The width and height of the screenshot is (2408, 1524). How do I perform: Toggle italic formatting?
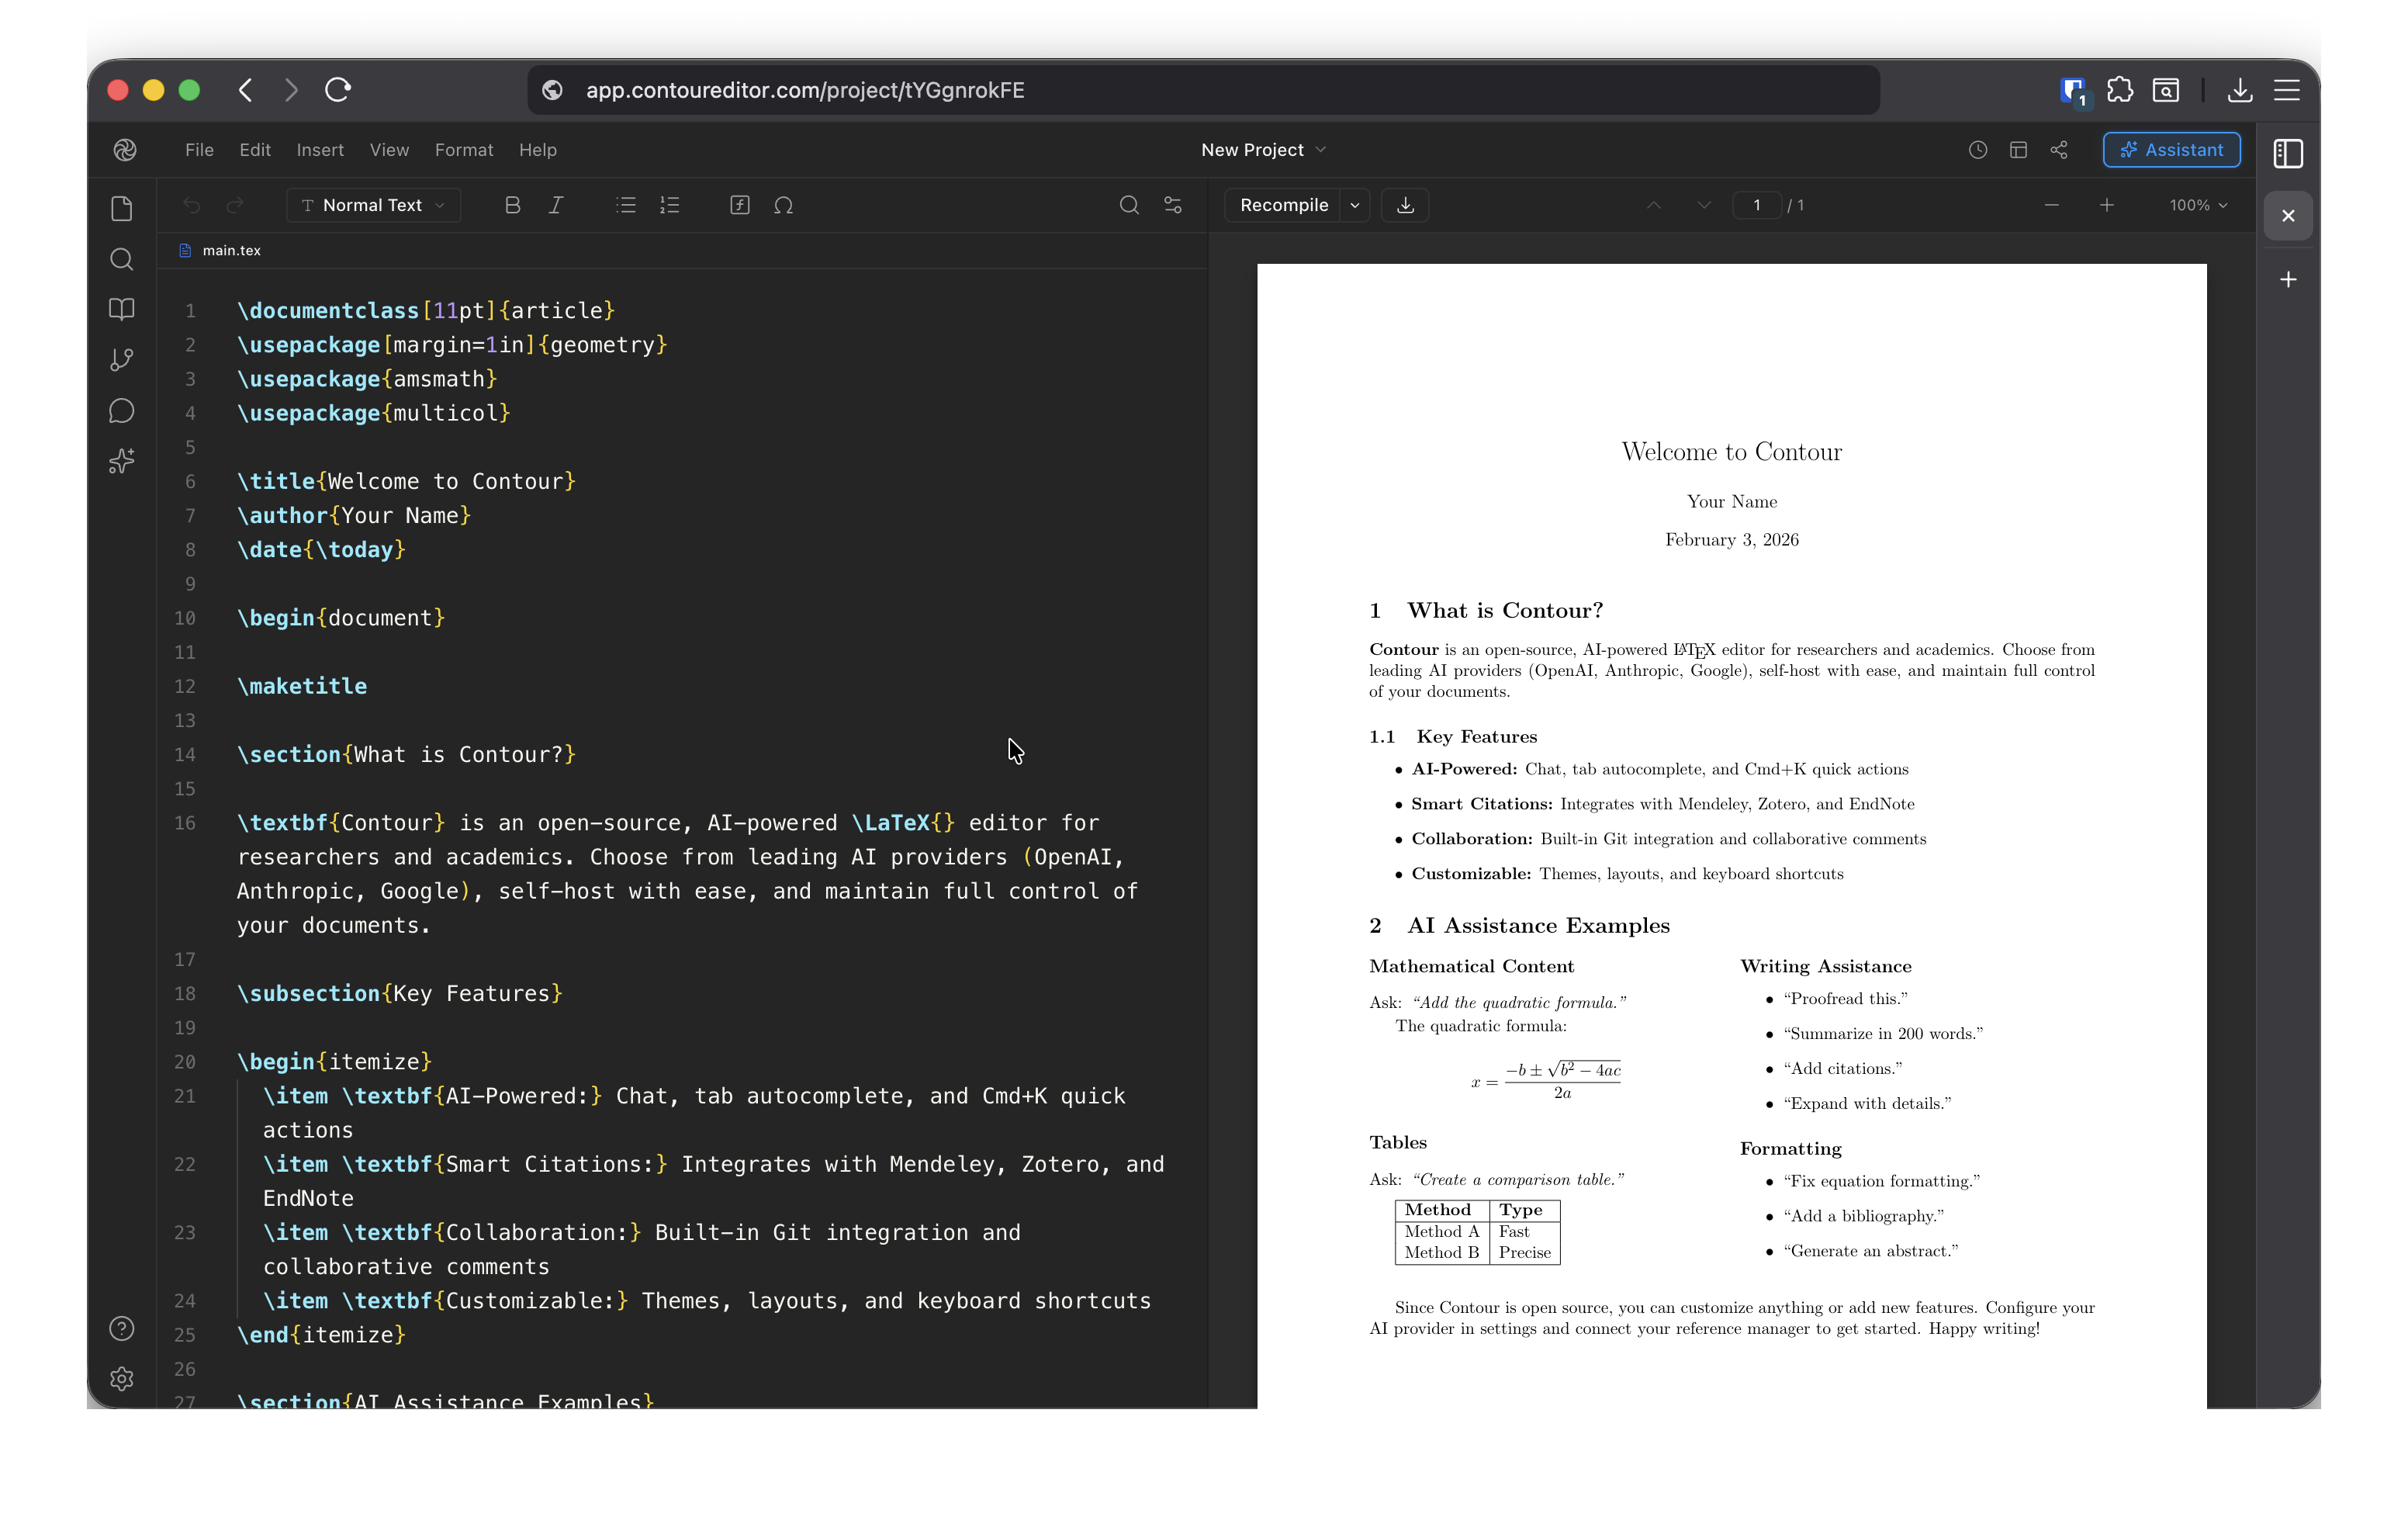[x=557, y=204]
